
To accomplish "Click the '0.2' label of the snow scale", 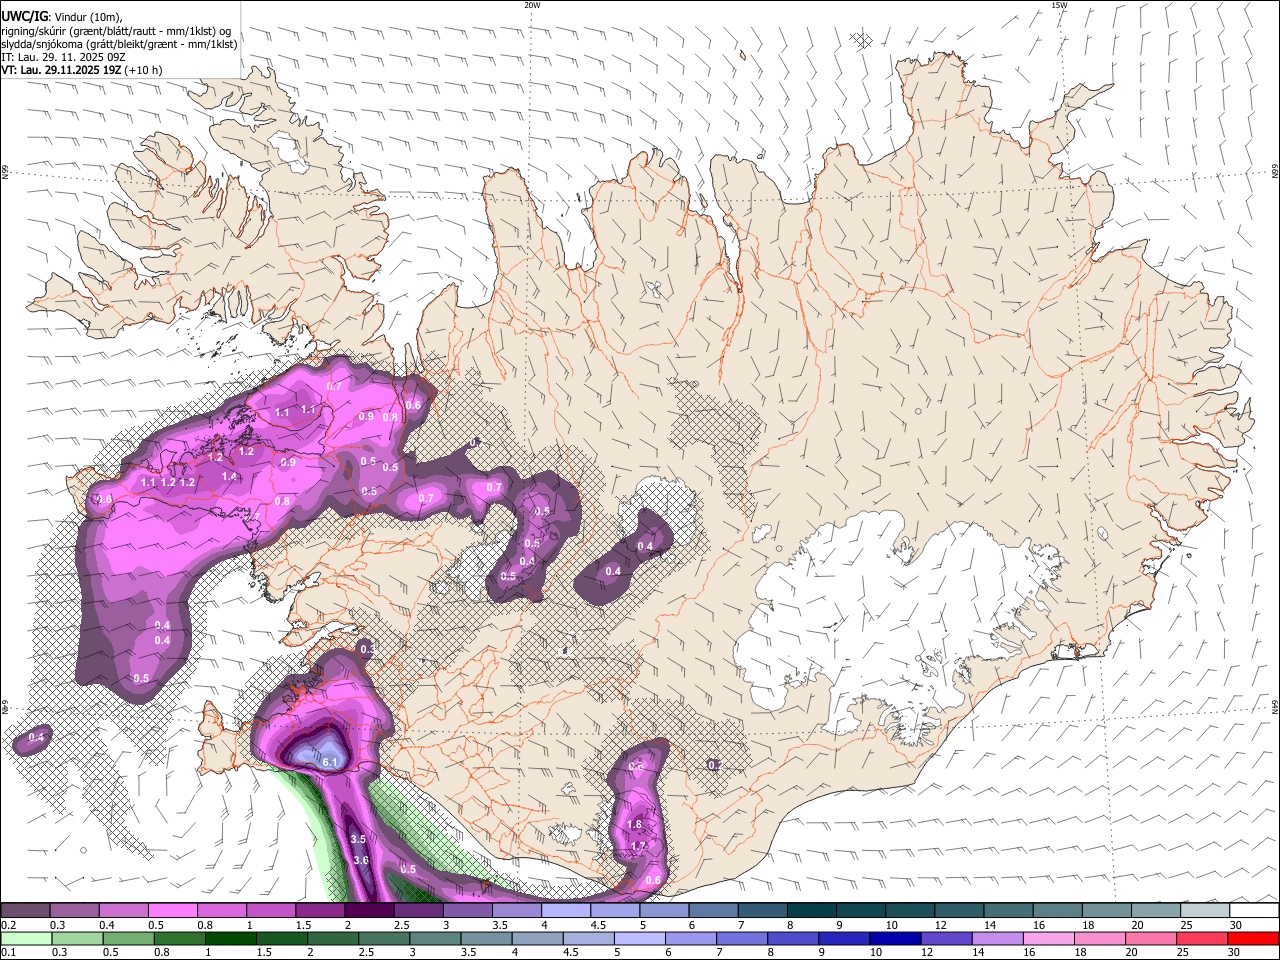I will (x=8, y=925).
